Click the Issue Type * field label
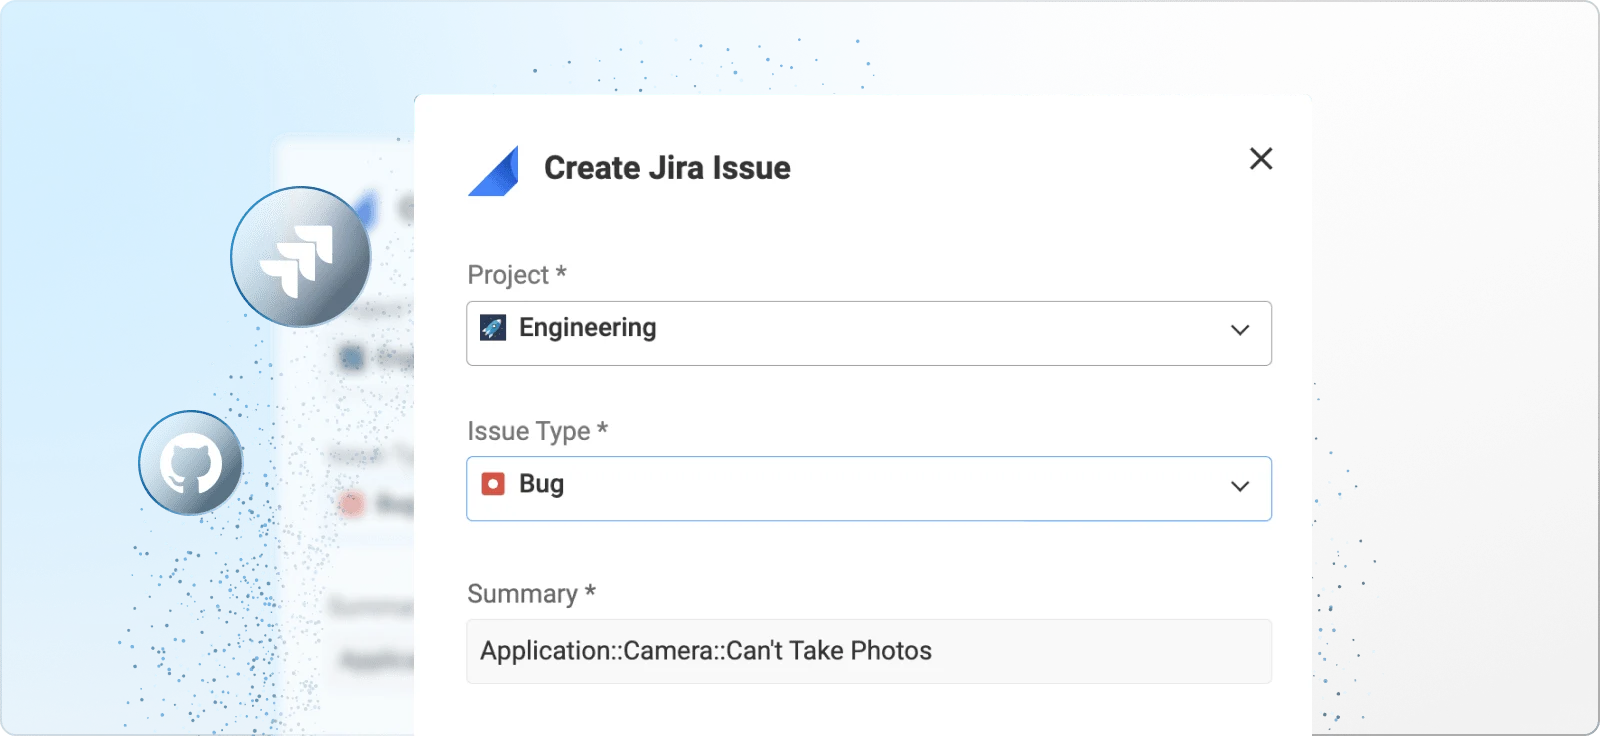This screenshot has width=1600, height=736. pyautogui.click(x=537, y=431)
